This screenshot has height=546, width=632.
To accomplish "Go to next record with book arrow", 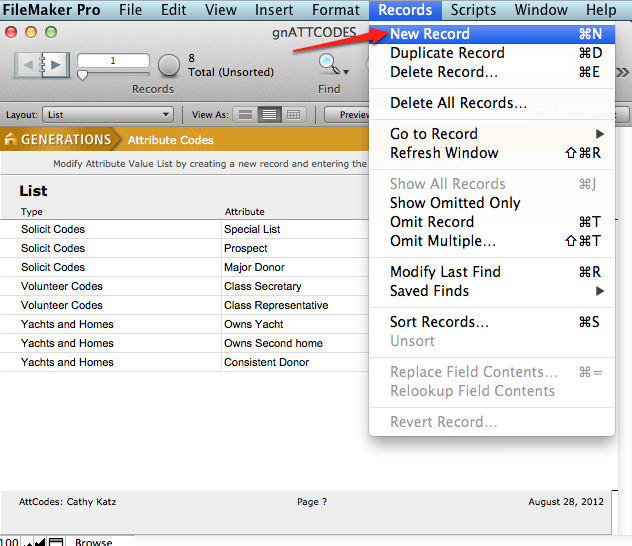I will point(56,64).
